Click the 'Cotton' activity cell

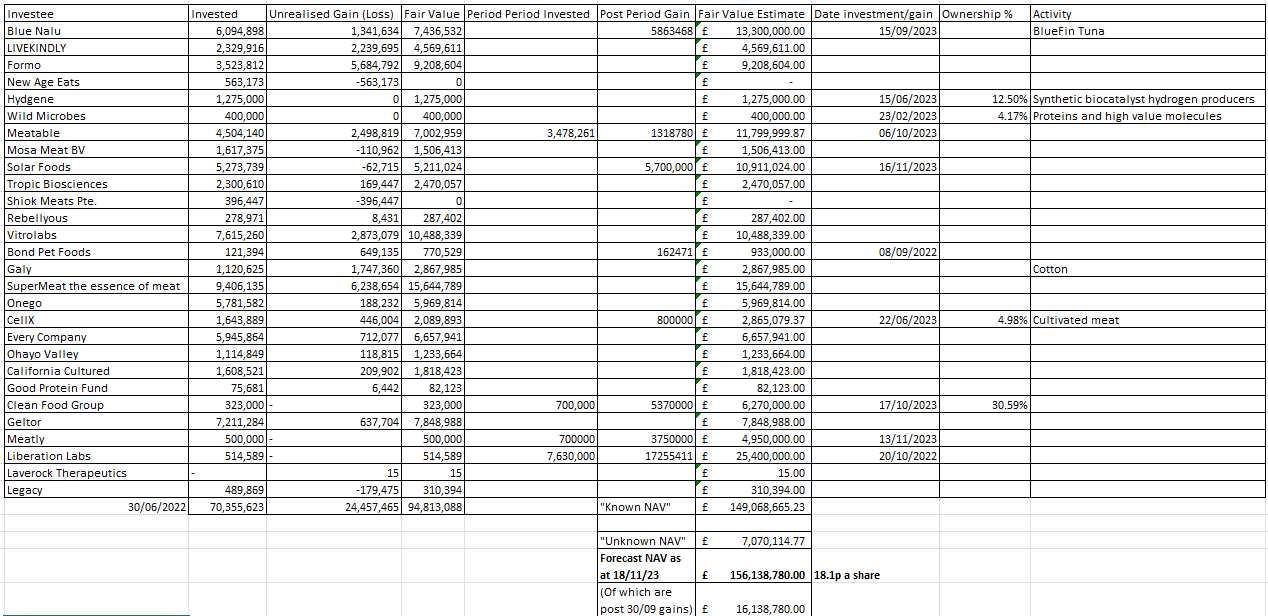[x=1147, y=269]
